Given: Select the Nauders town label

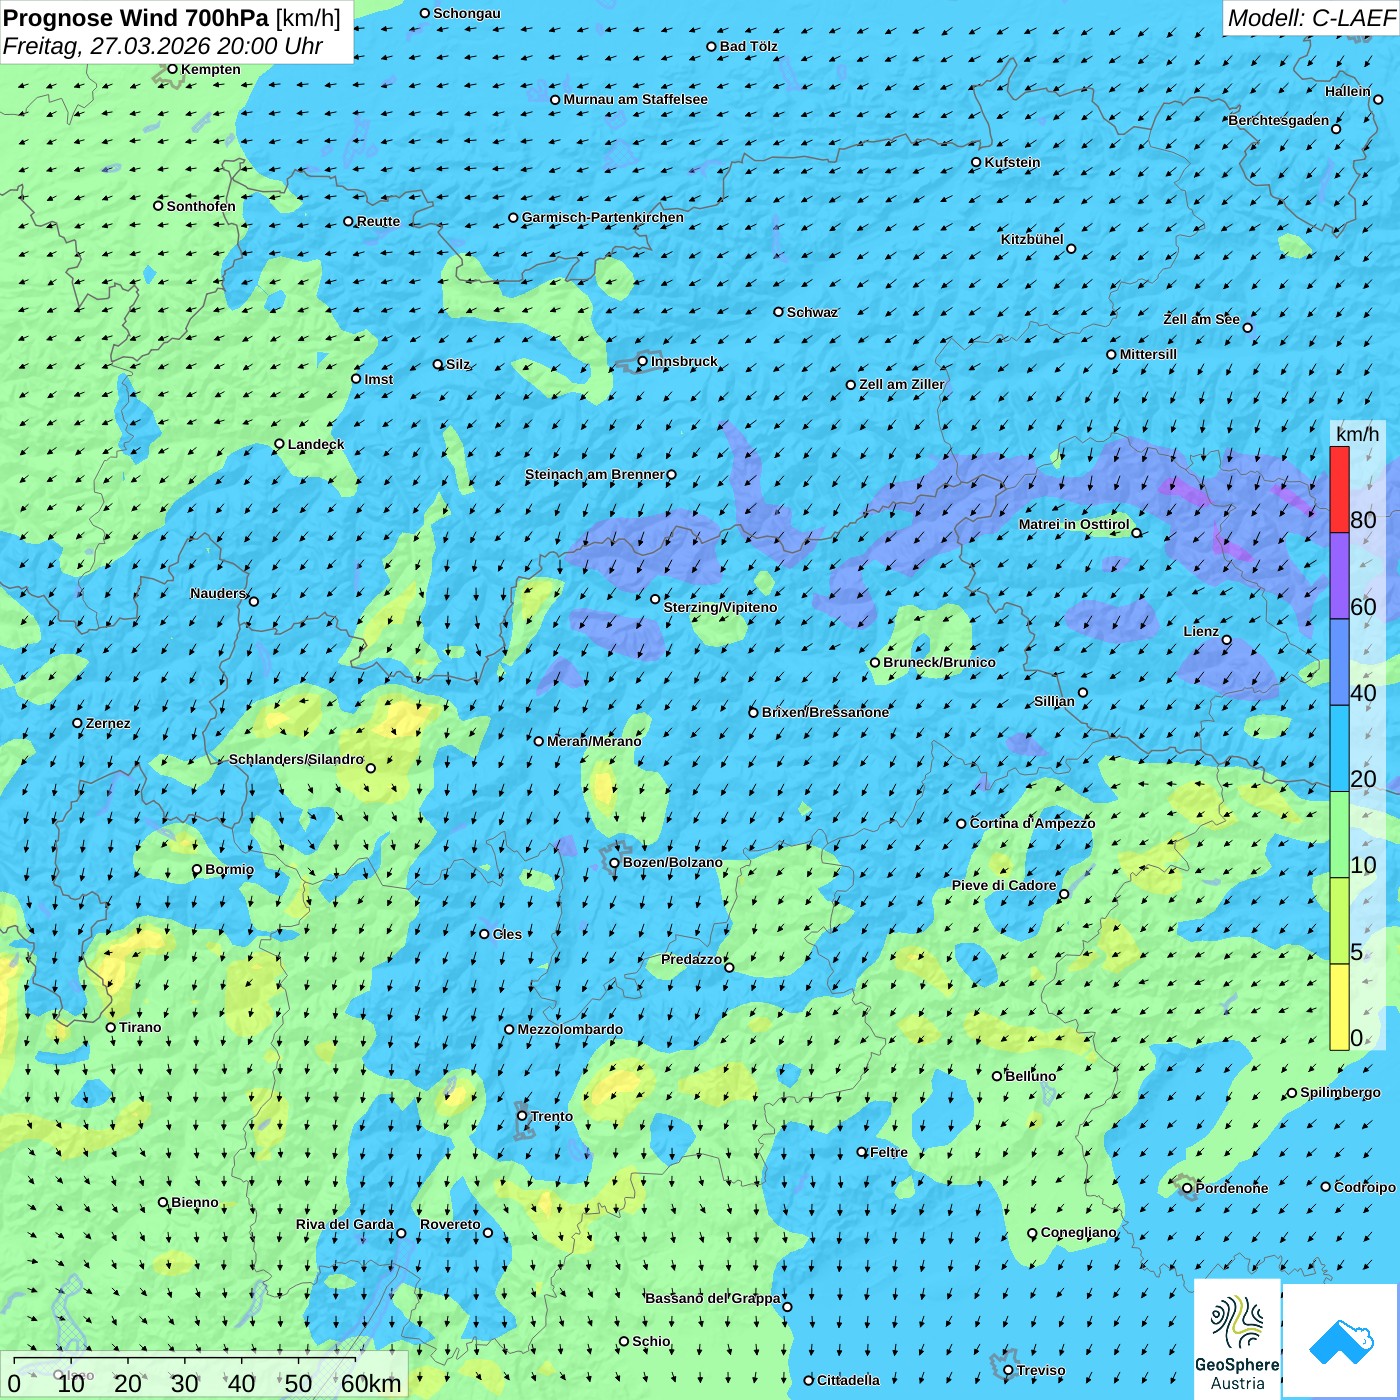Looking at the screenshot, I should coord(218,593).
